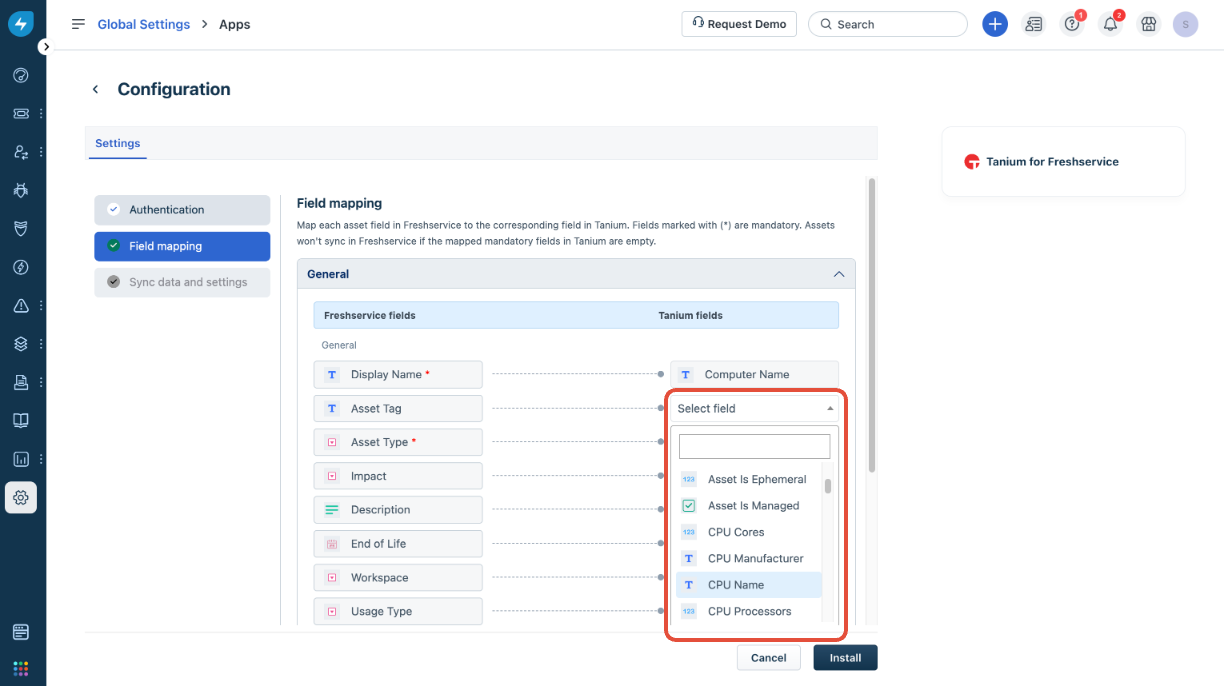Open the circled lightning bolt sidebar icon

pyautogui.click(x=21, y=267)
